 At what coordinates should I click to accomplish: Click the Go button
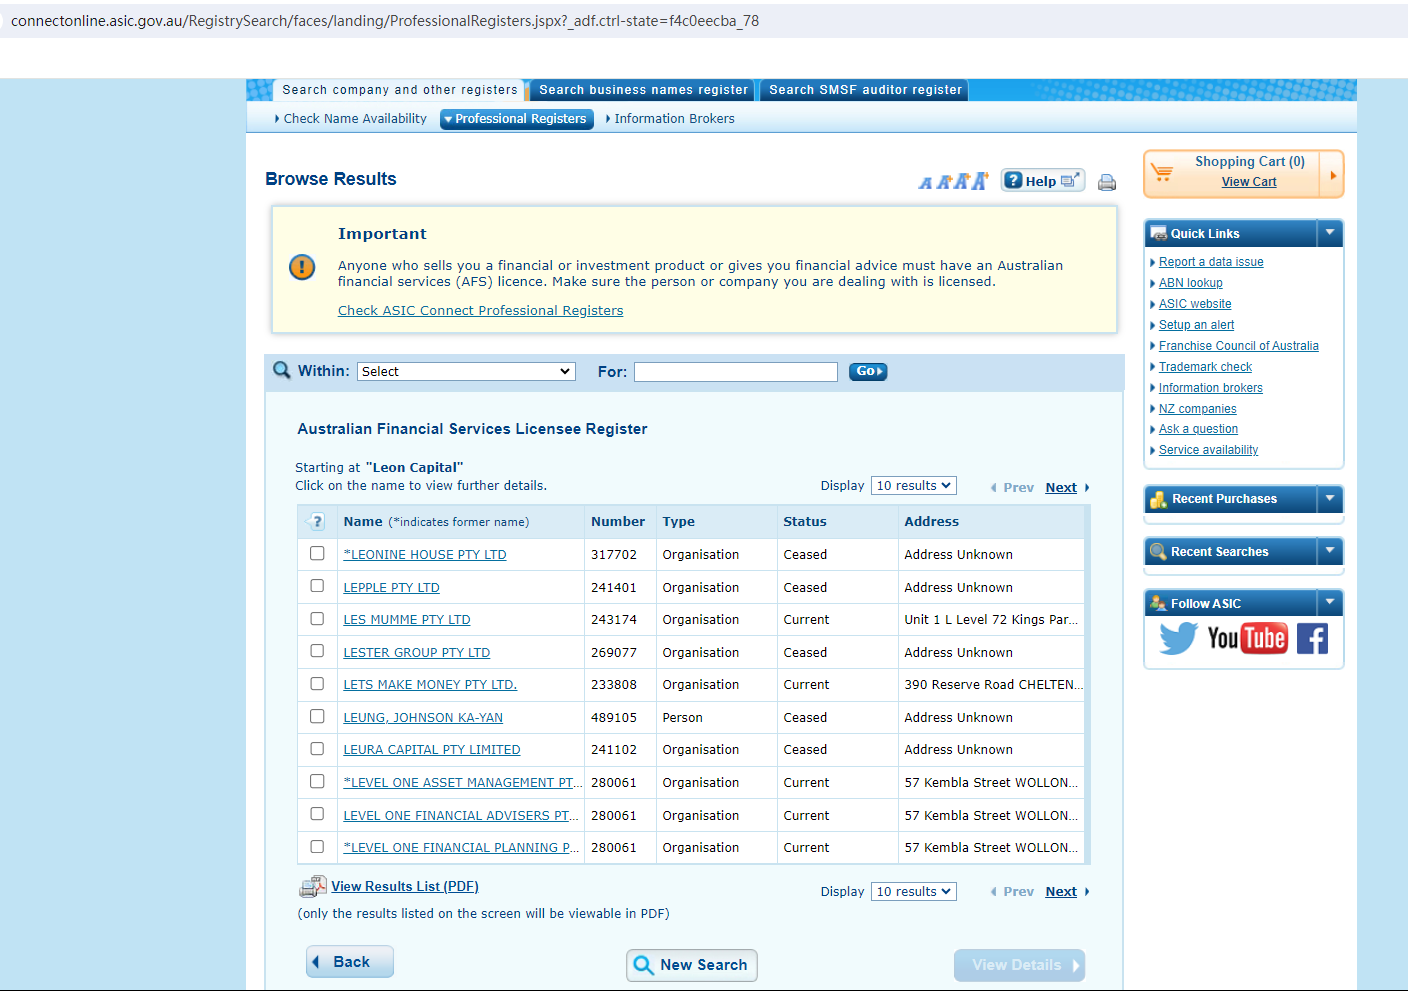tap(868, 371)
